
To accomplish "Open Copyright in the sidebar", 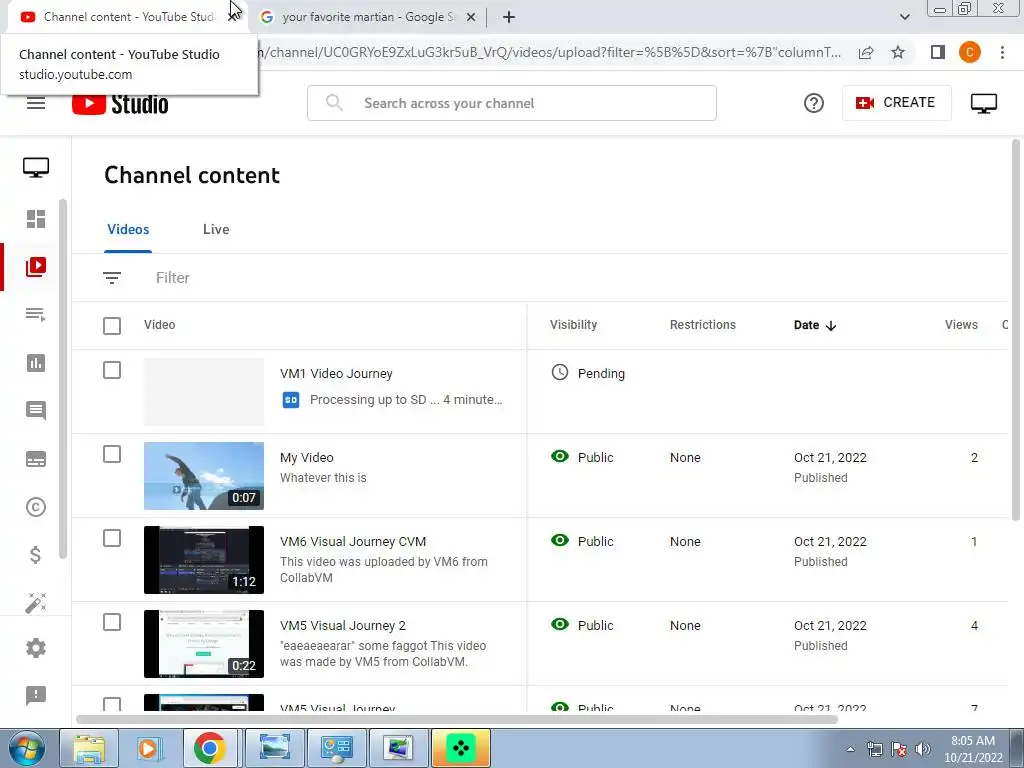I will (x=36, y=507).
